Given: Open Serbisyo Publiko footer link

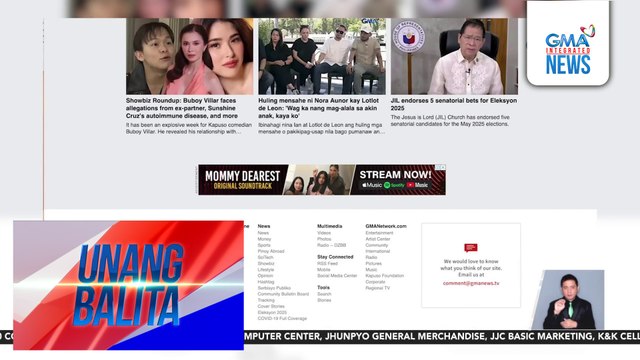Looking at the screenshot, I should (x=274, y=288).
